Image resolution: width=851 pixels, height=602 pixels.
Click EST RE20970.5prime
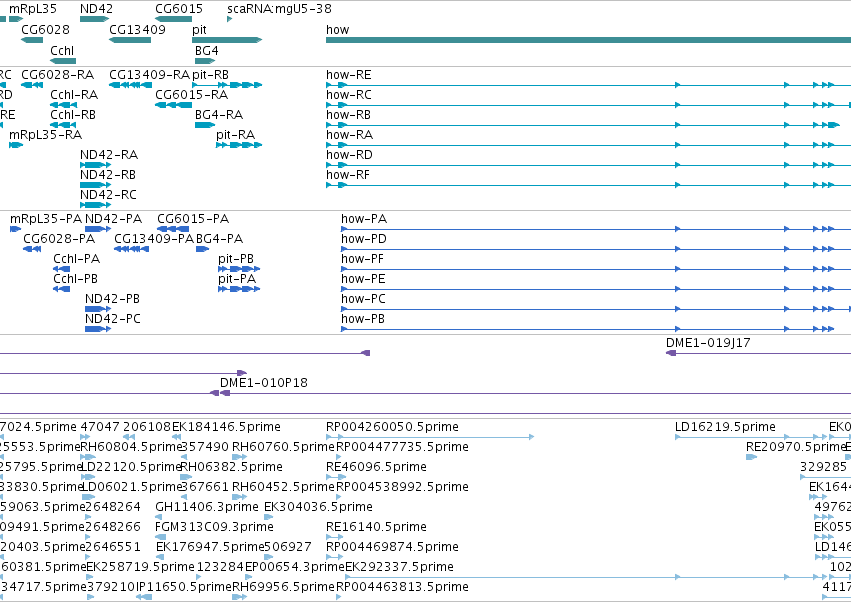pyautogui.click(x=796, y=447)
